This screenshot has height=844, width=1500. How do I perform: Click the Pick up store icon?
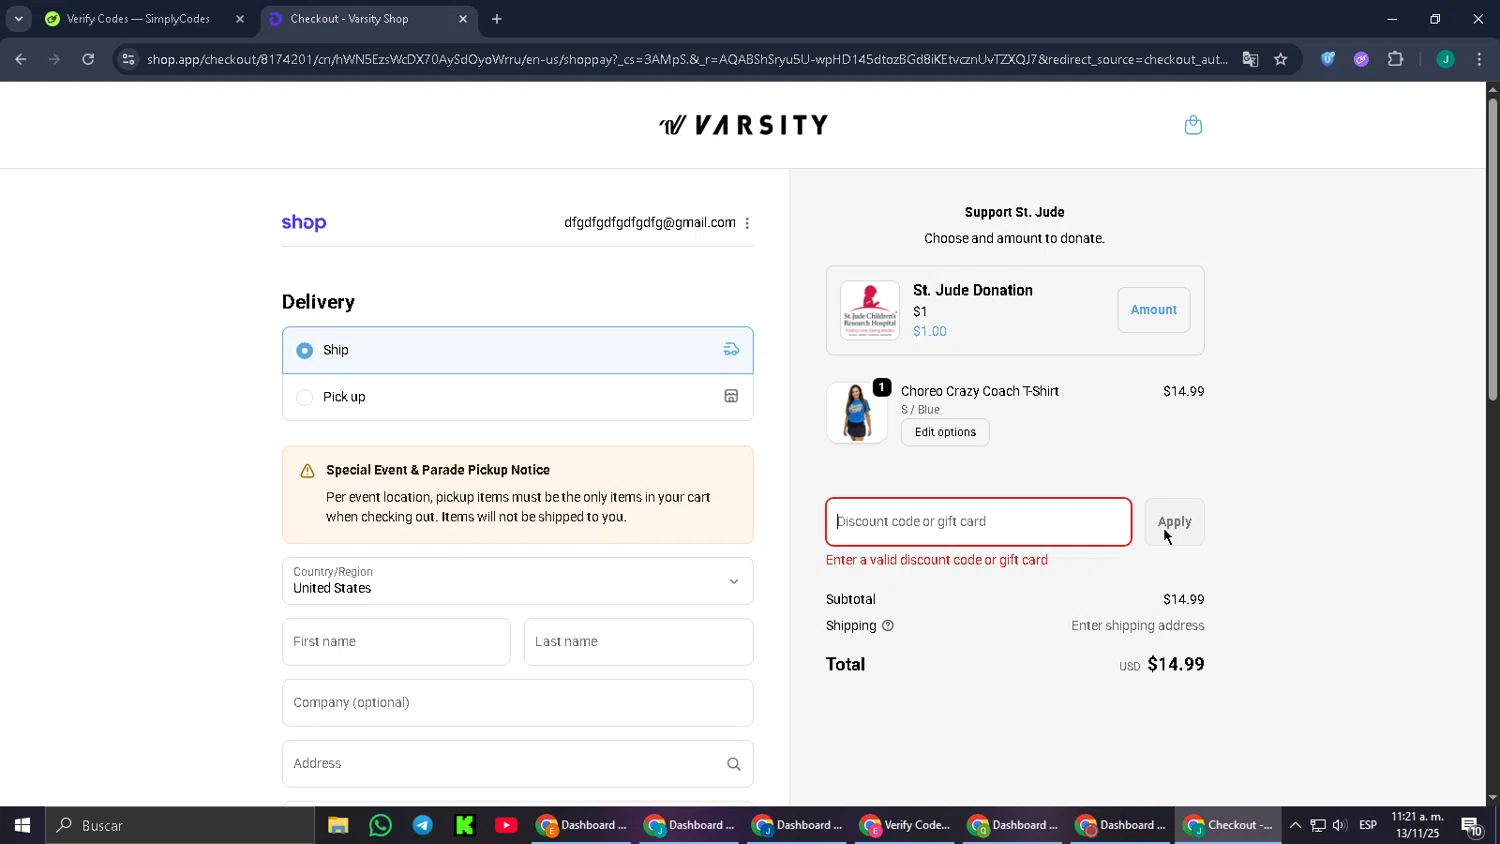point(731,397)
